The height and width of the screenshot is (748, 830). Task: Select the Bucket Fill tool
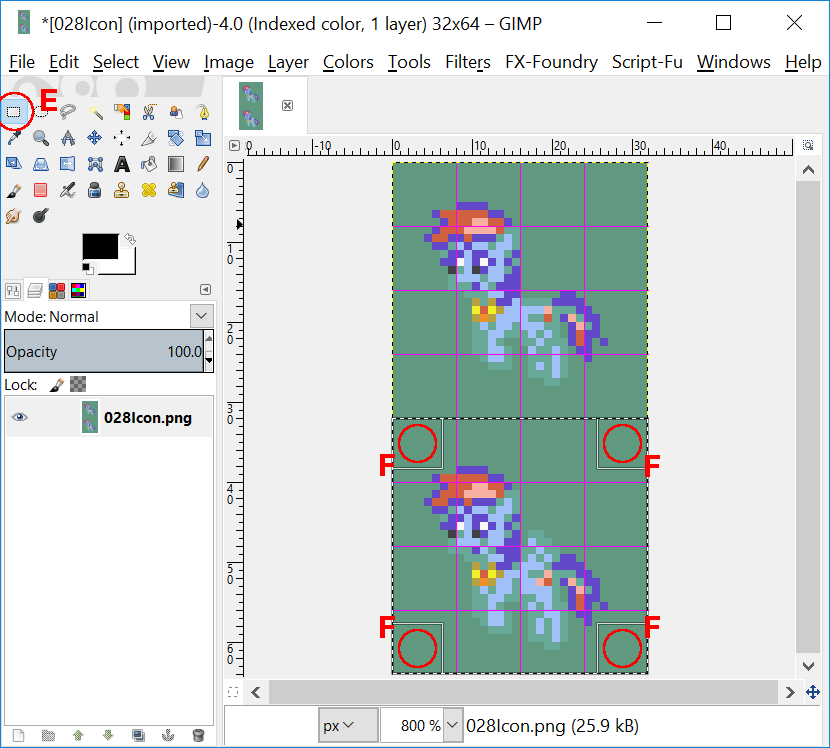148,163
